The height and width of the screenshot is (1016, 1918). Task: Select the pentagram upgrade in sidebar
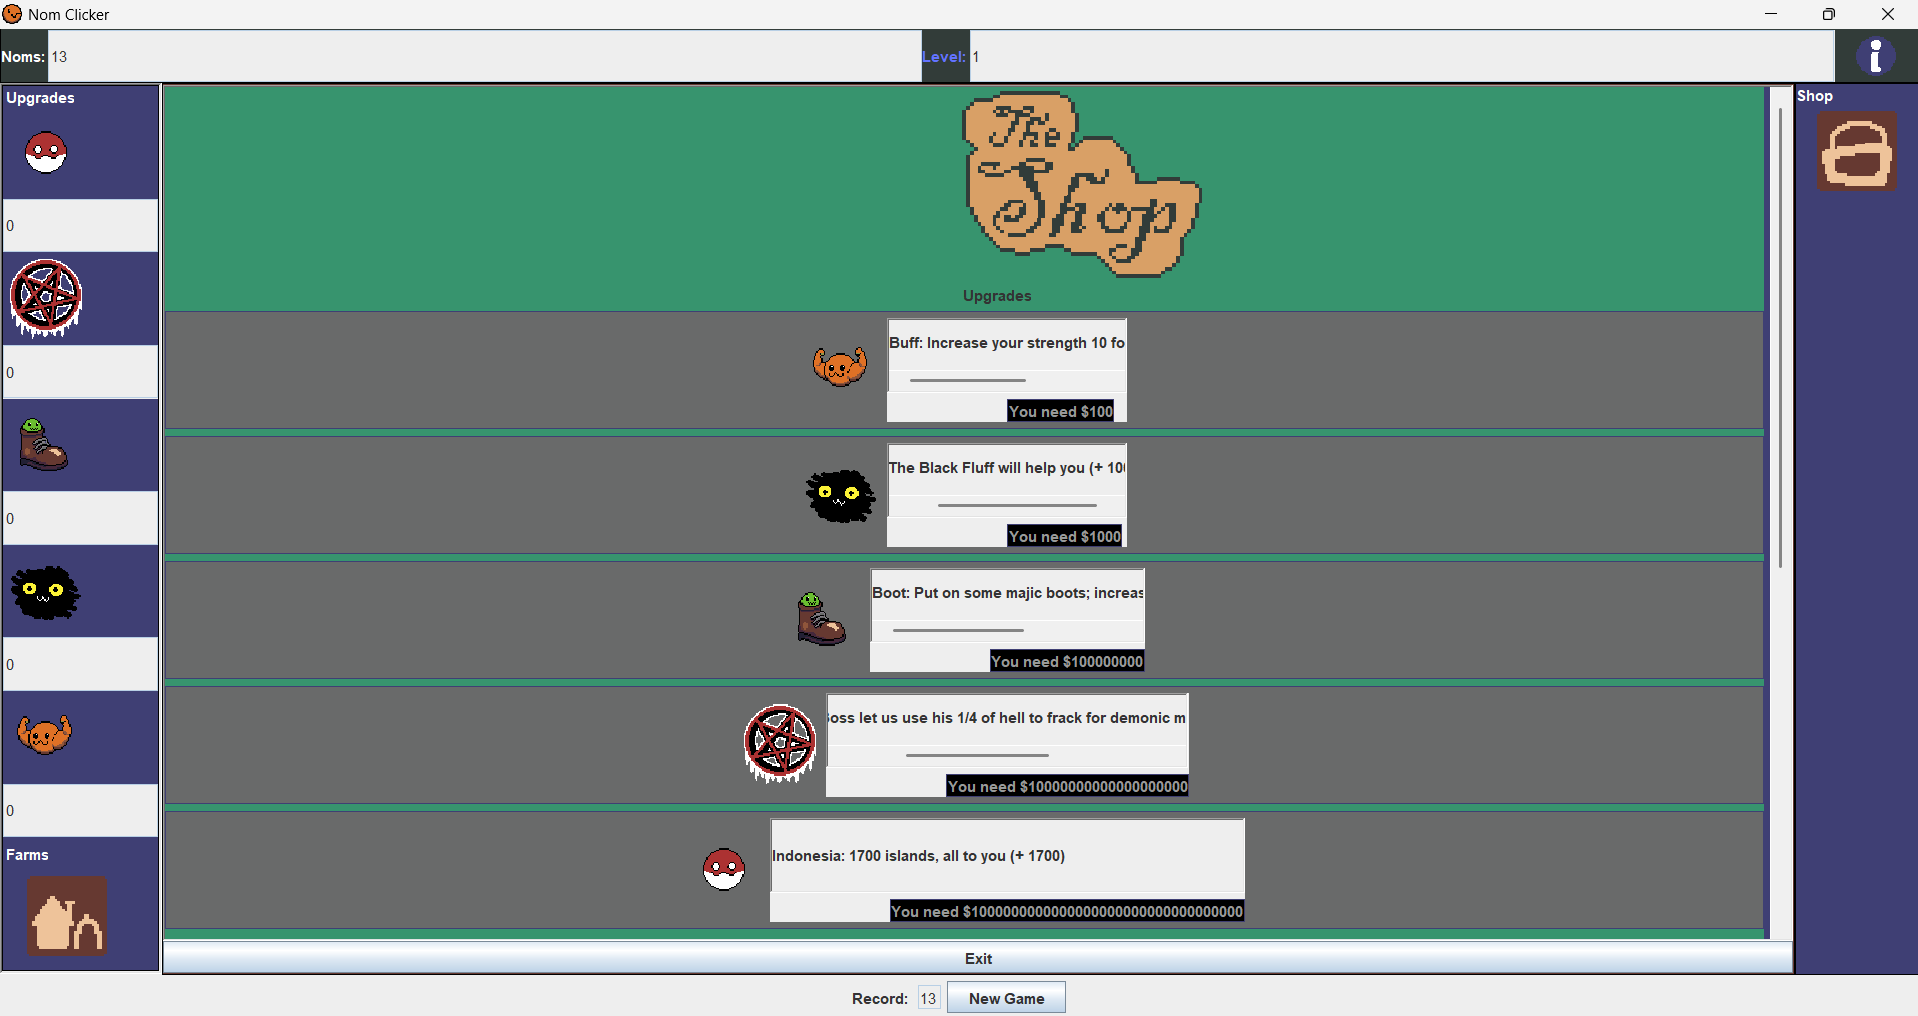[46, 298]
